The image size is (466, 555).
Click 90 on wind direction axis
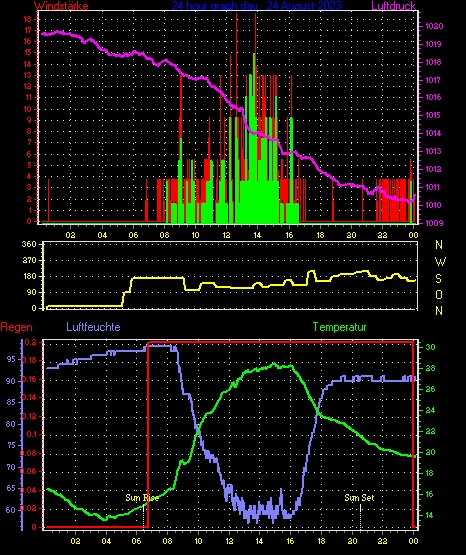click(31, 292)
